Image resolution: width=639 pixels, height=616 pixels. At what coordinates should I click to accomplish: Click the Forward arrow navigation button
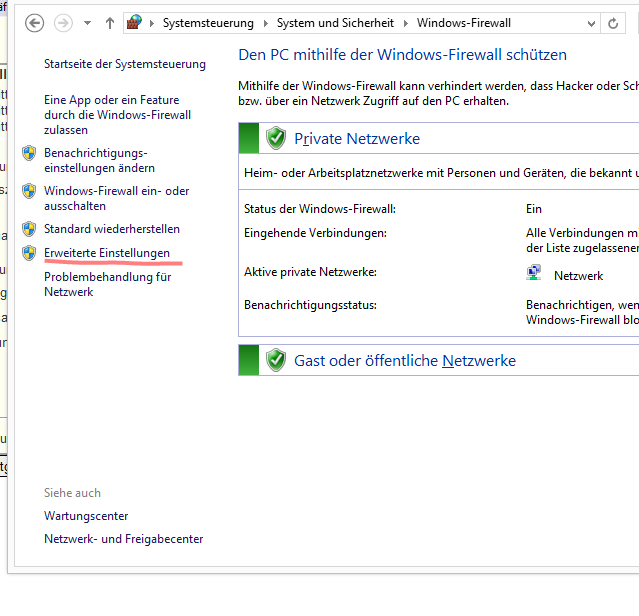[x=63, y=23]
